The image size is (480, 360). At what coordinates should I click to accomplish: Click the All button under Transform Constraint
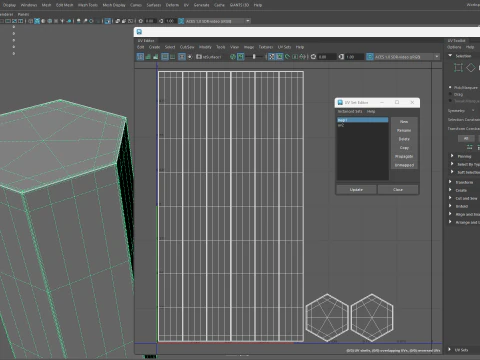466,138
